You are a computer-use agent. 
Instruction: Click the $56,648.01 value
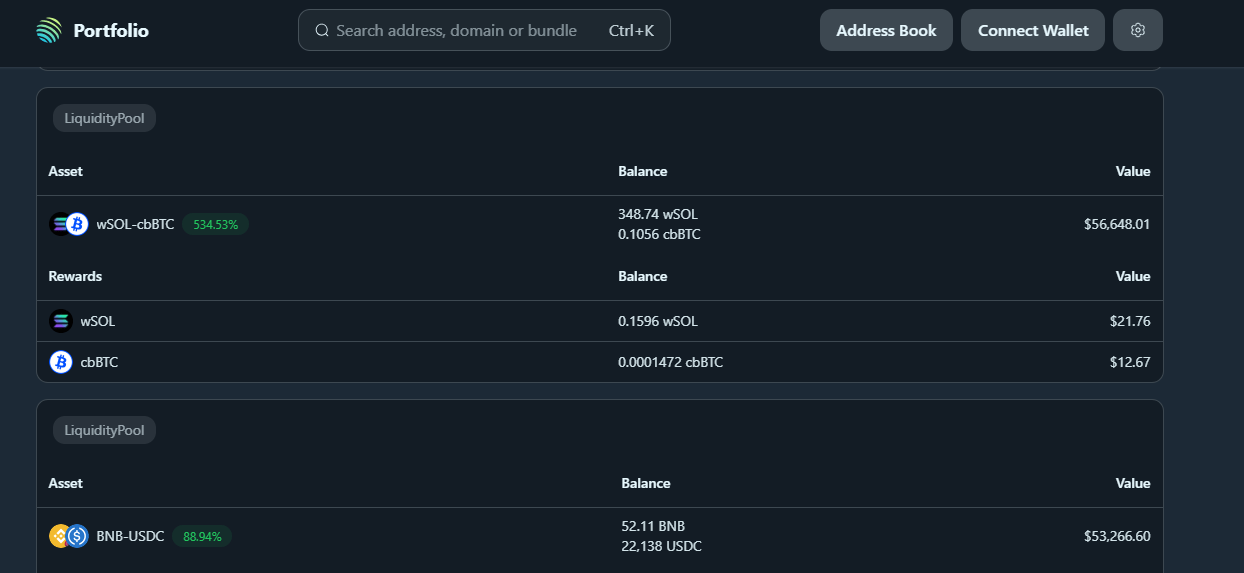coord(1117,224)
